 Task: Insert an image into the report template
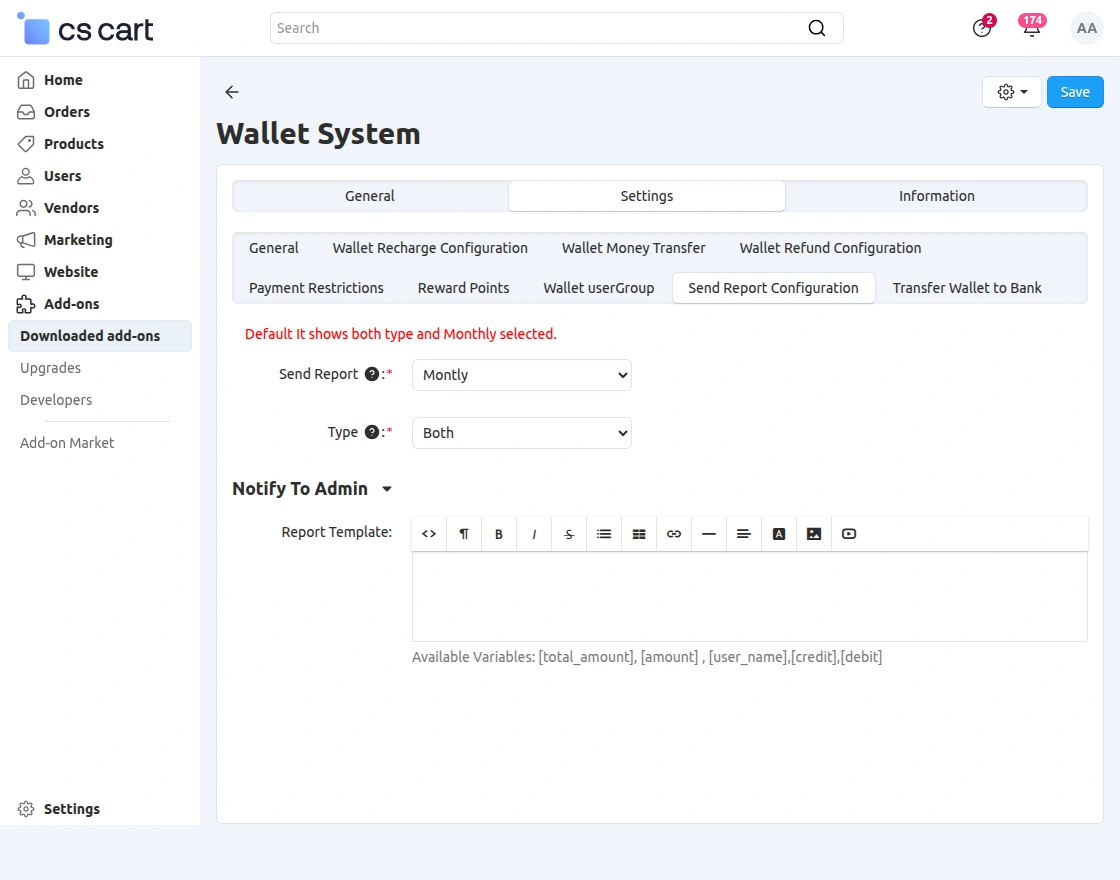(x=813, y=533)
